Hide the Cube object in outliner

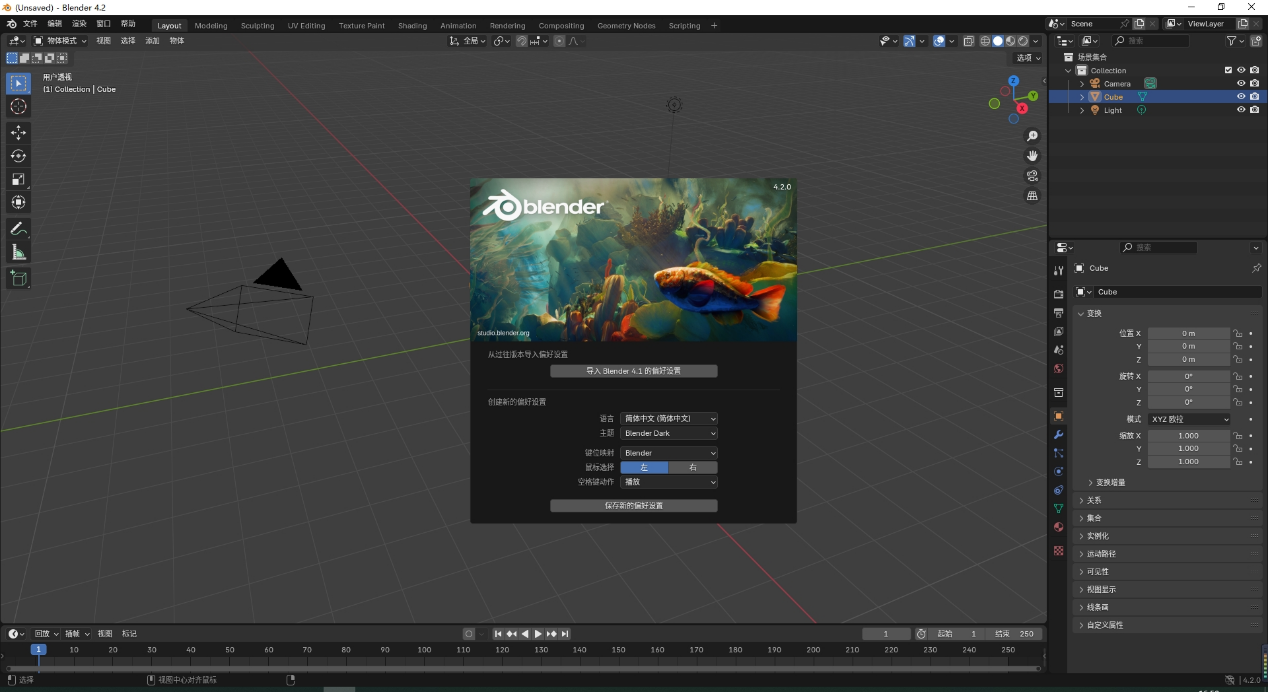(1241, 97)
